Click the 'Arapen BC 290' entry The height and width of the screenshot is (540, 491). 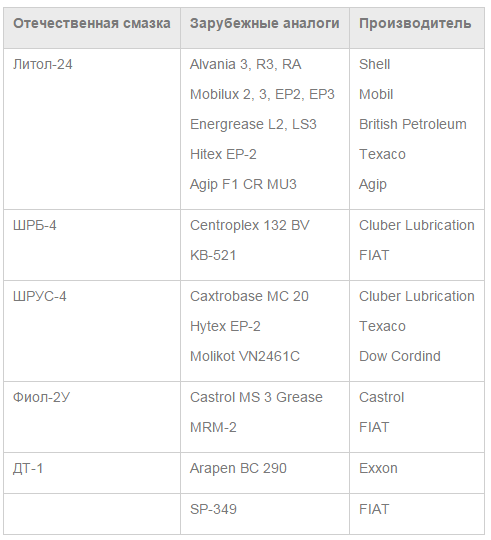pos(238,469)
